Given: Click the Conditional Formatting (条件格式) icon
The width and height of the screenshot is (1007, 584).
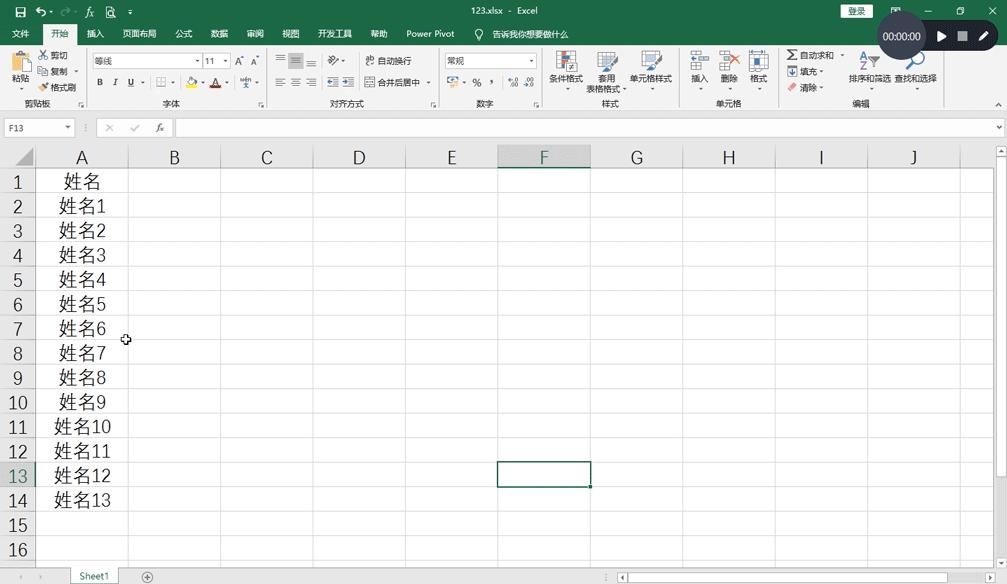Looking at the screenshot, I should [566, 62].
